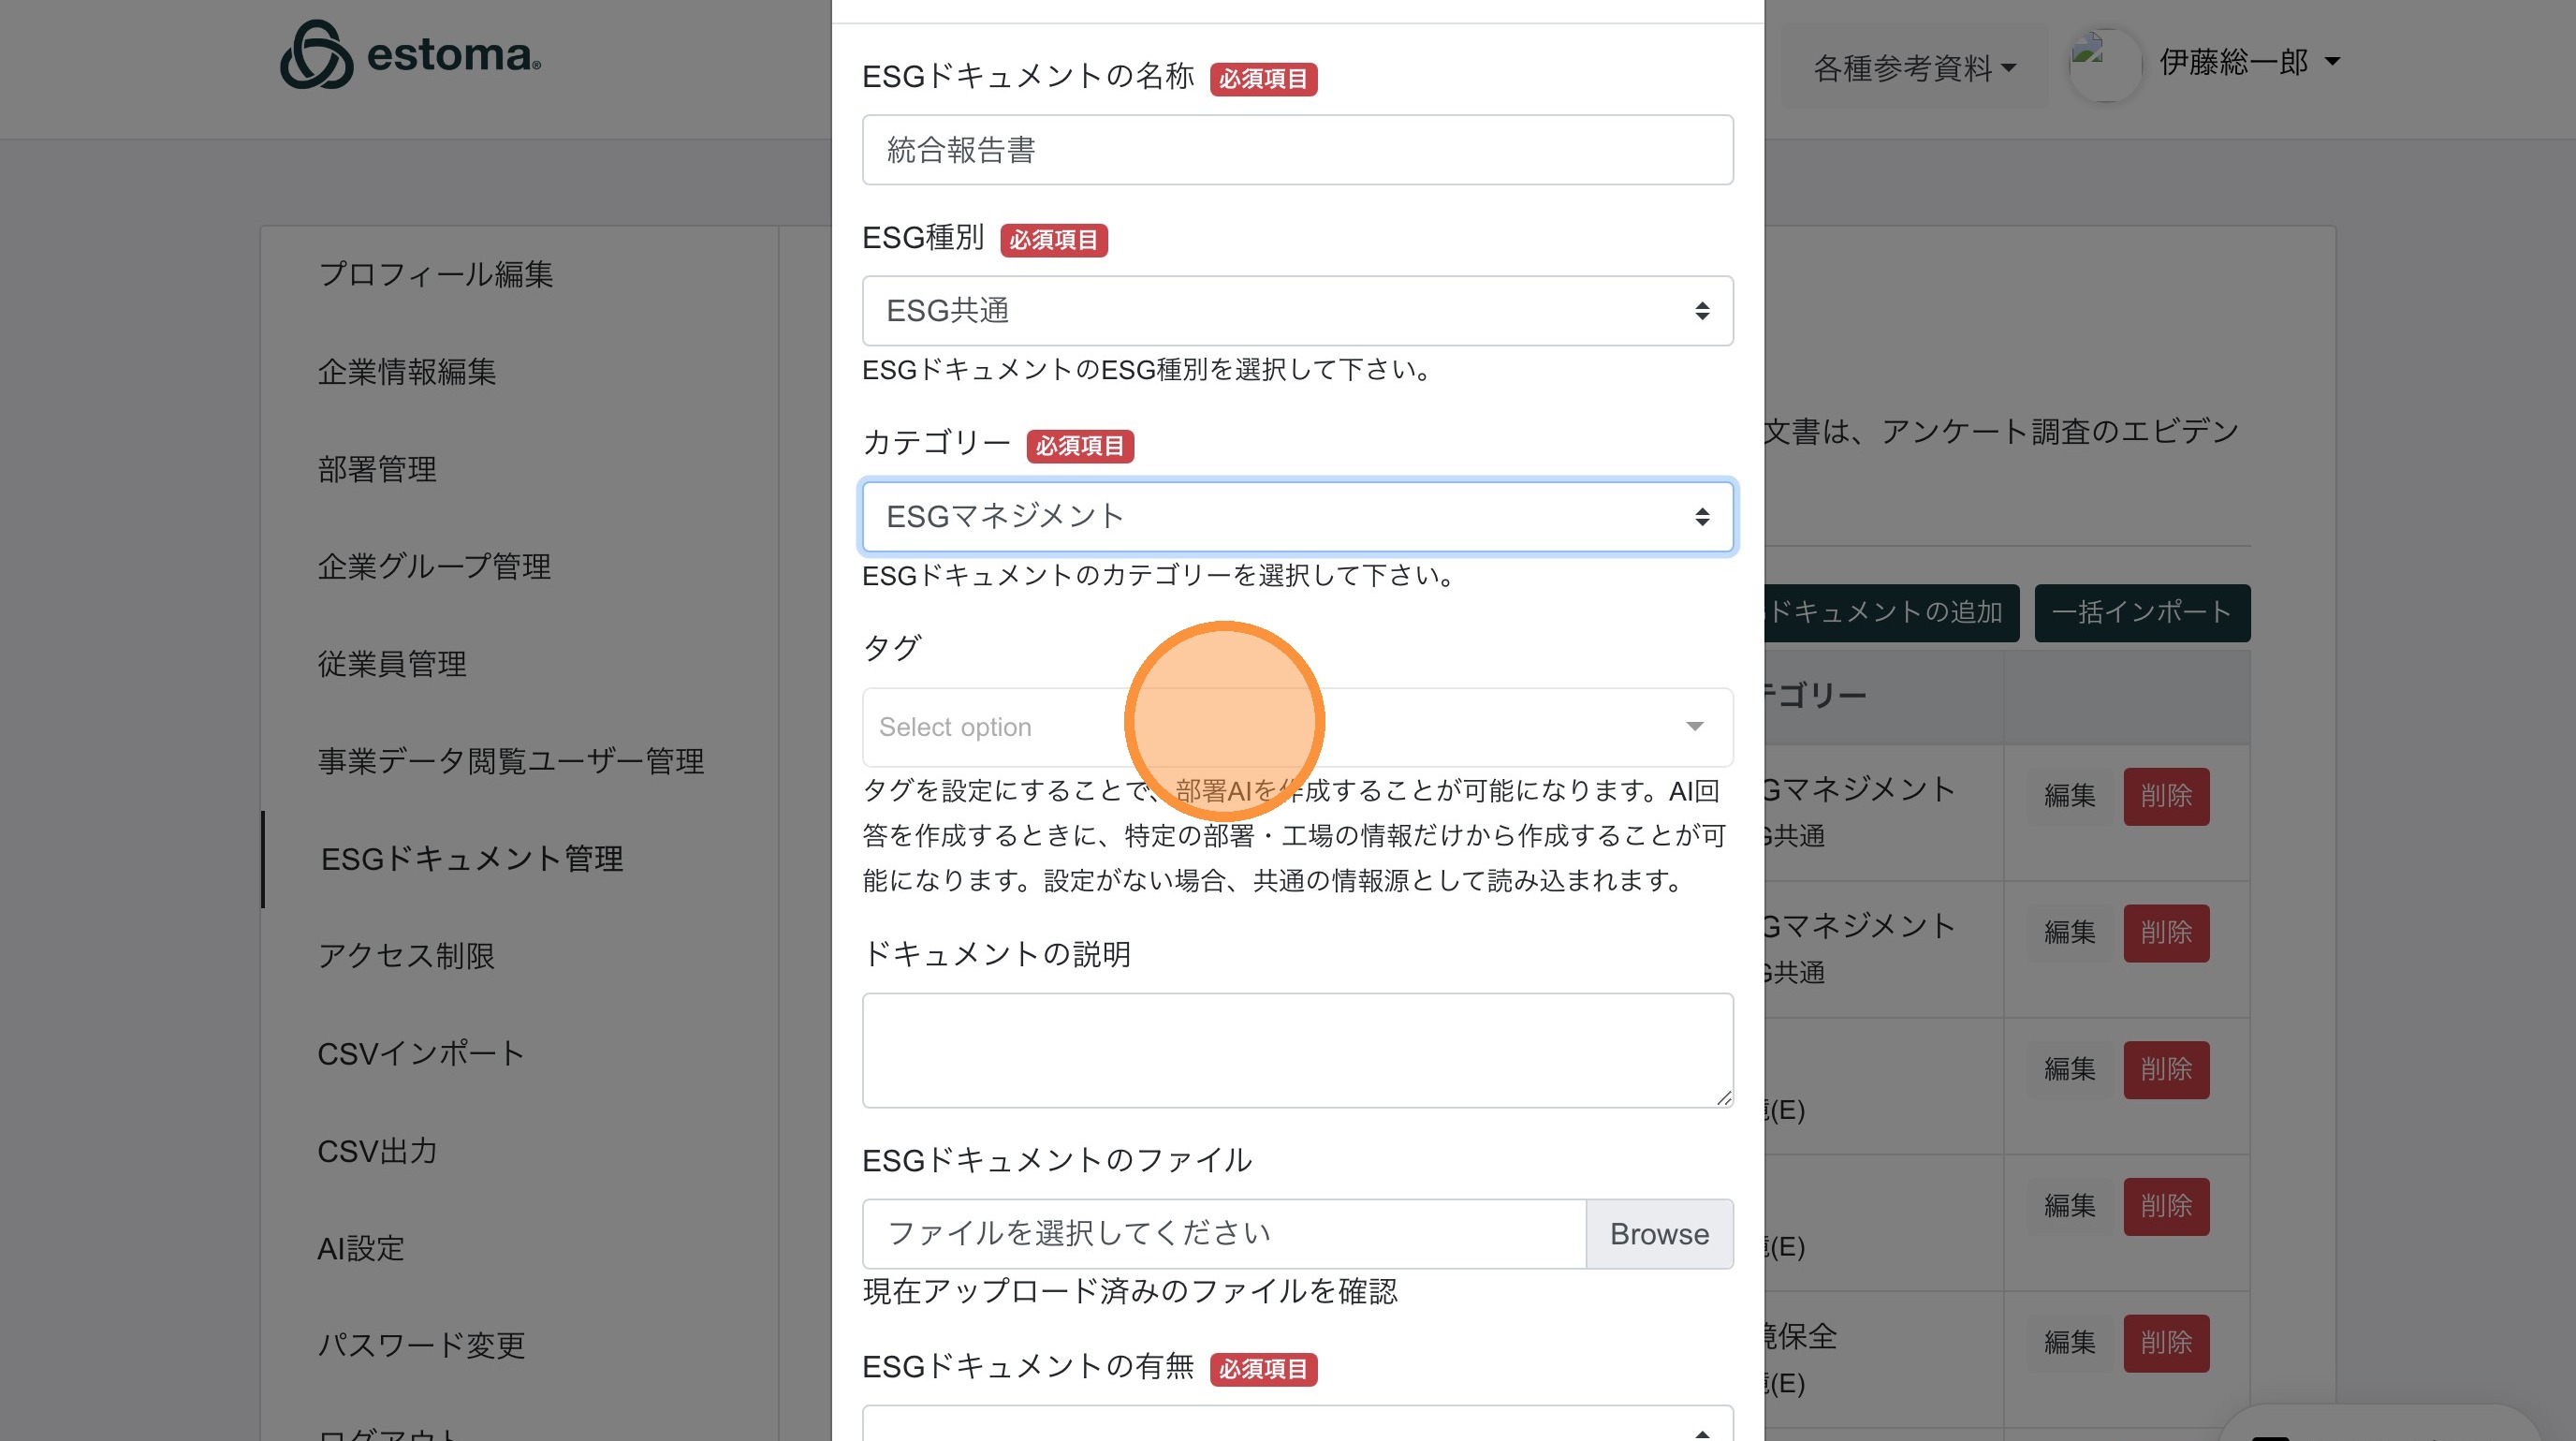
Task: Click the 一括インポート button
Action: (x=2141, y=612)
